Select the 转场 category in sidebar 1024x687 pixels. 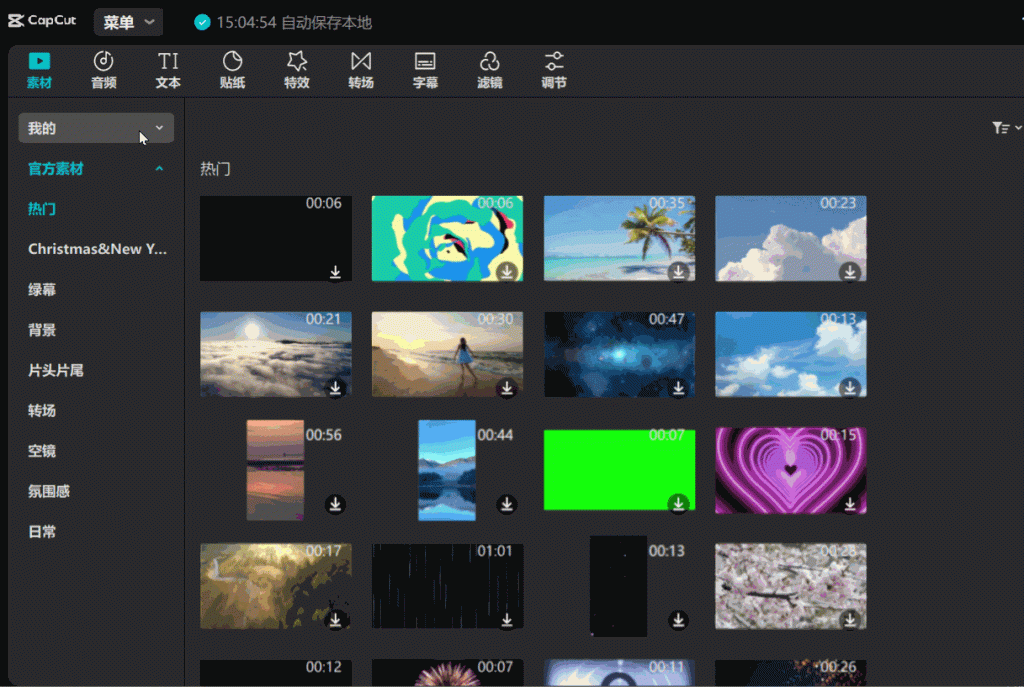(x=42, y=411)
